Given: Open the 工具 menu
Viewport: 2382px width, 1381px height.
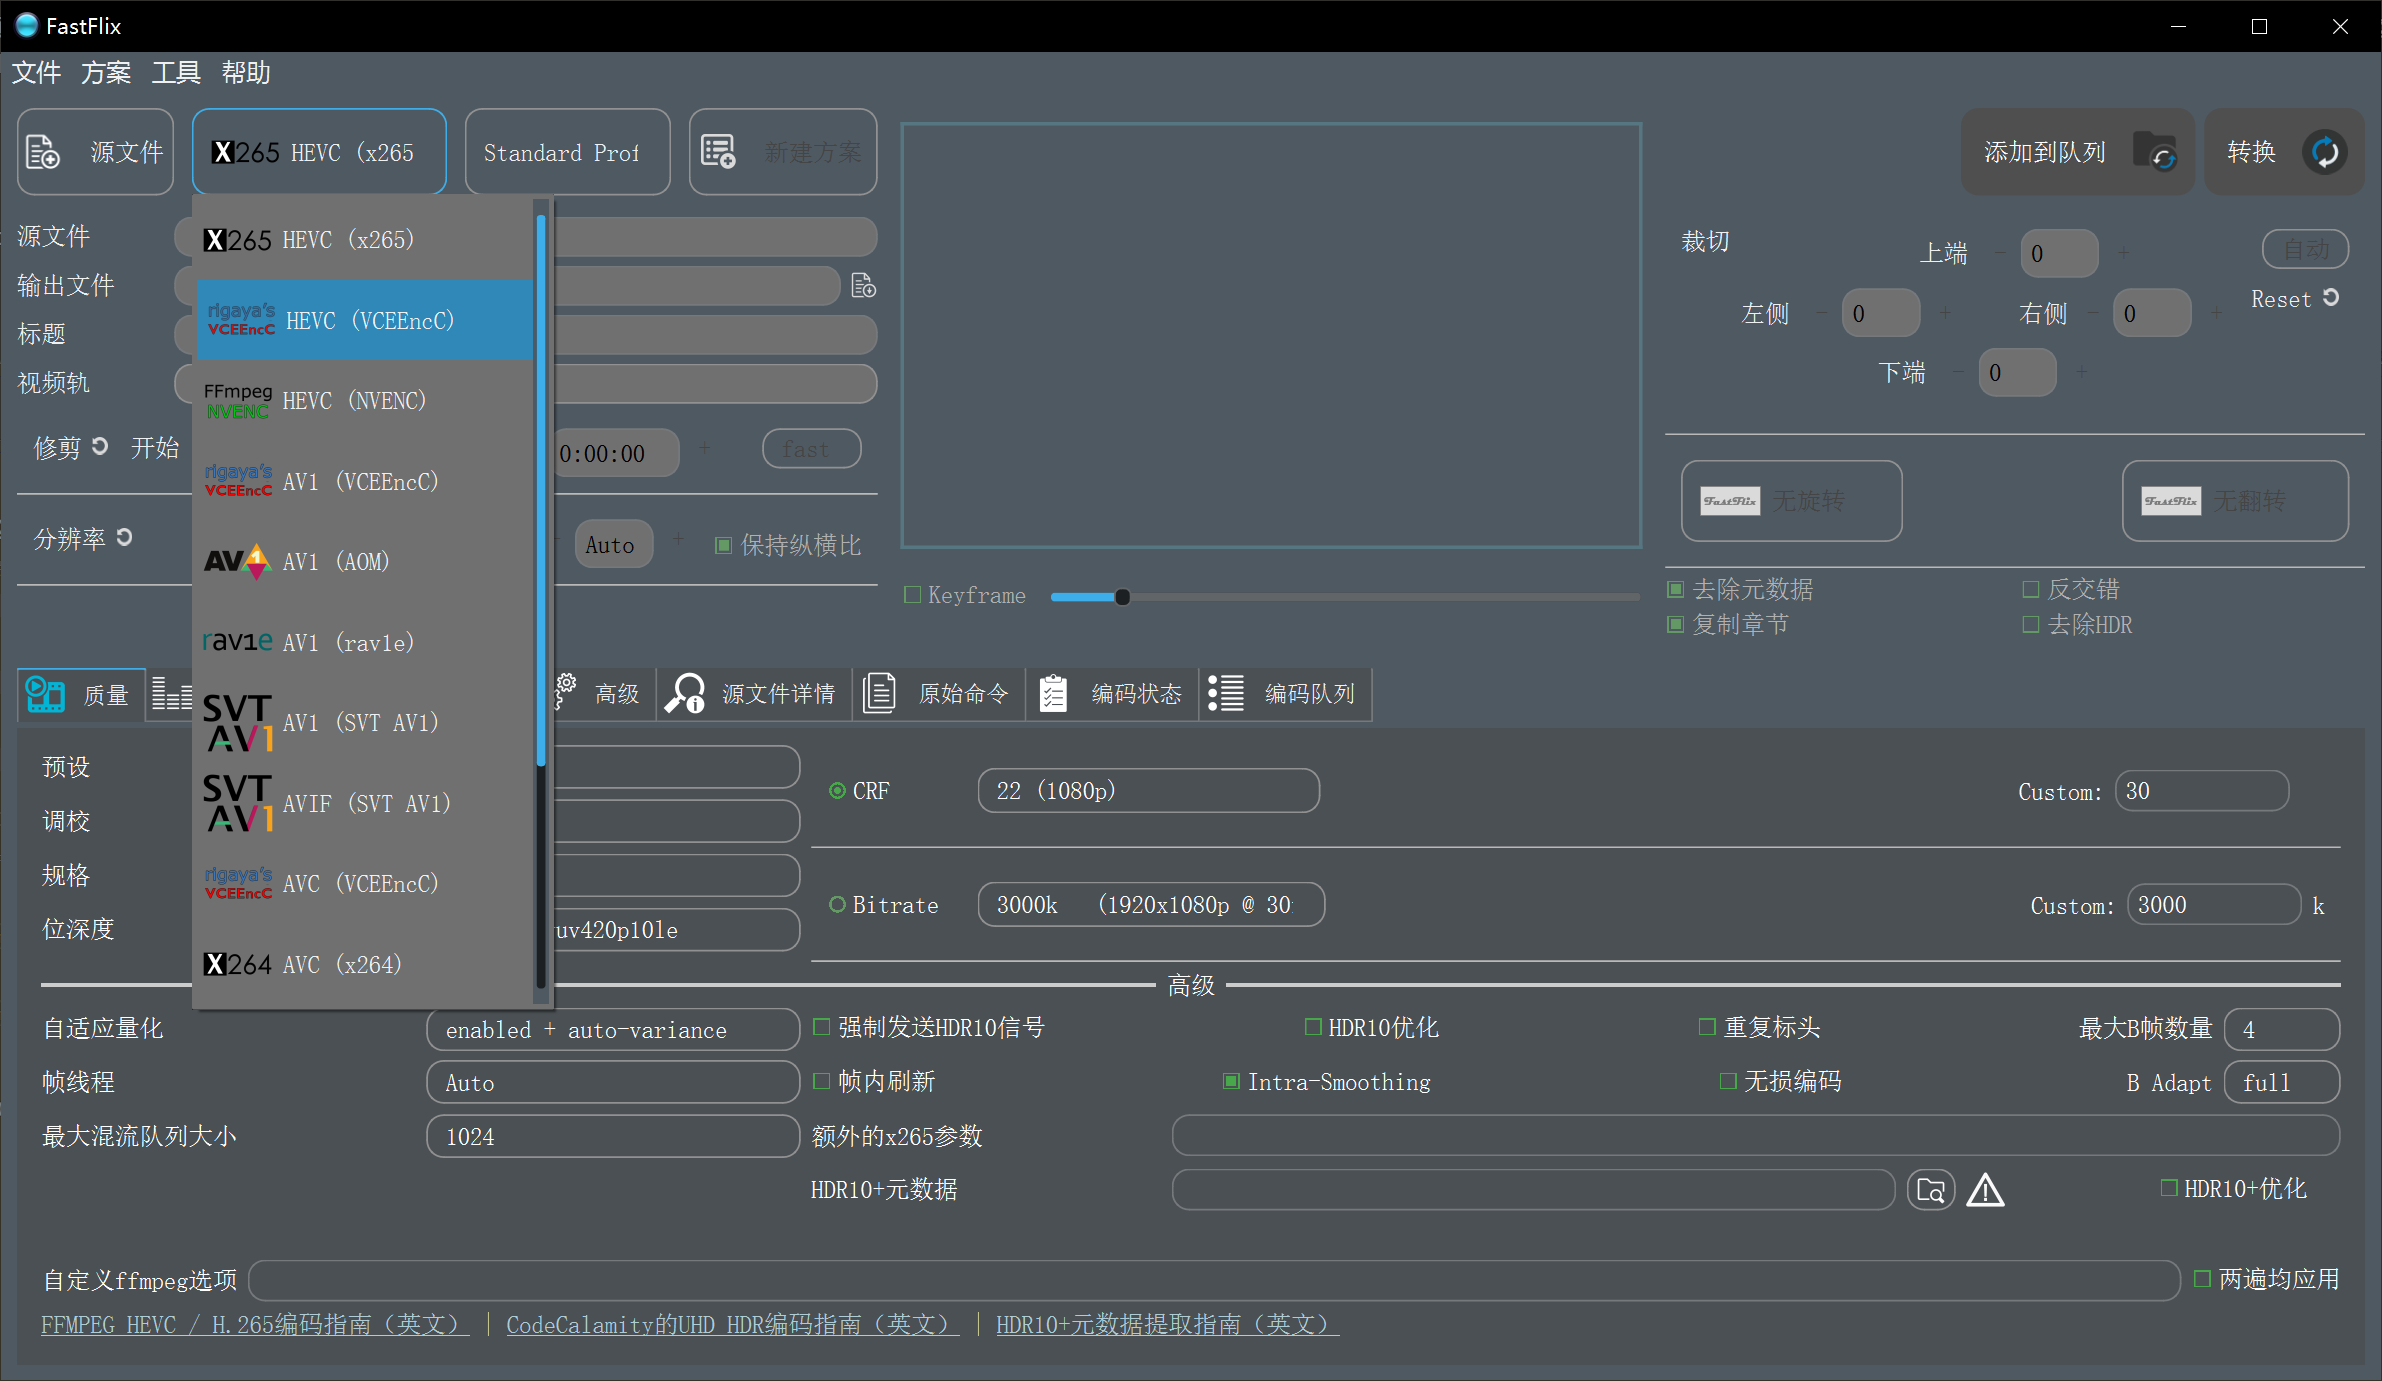Looking at the screenshot, I should tap(175, 72).
